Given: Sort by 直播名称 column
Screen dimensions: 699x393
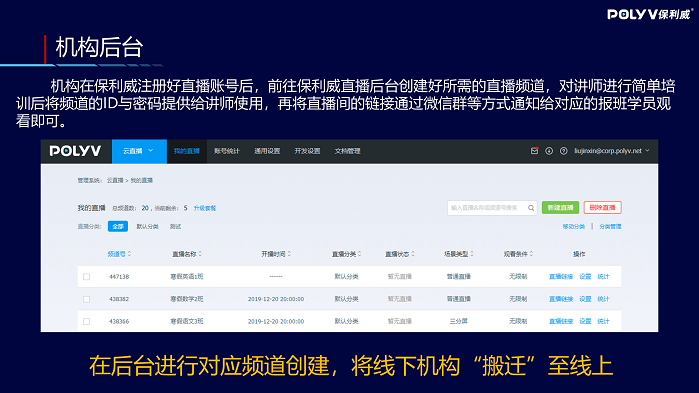Looking at the screenshot, I should coord(187,254).
